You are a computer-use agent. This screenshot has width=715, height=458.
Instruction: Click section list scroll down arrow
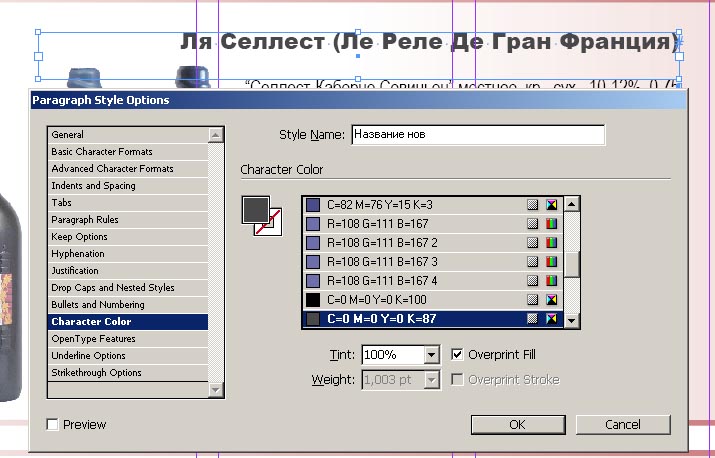pos(215,390)
